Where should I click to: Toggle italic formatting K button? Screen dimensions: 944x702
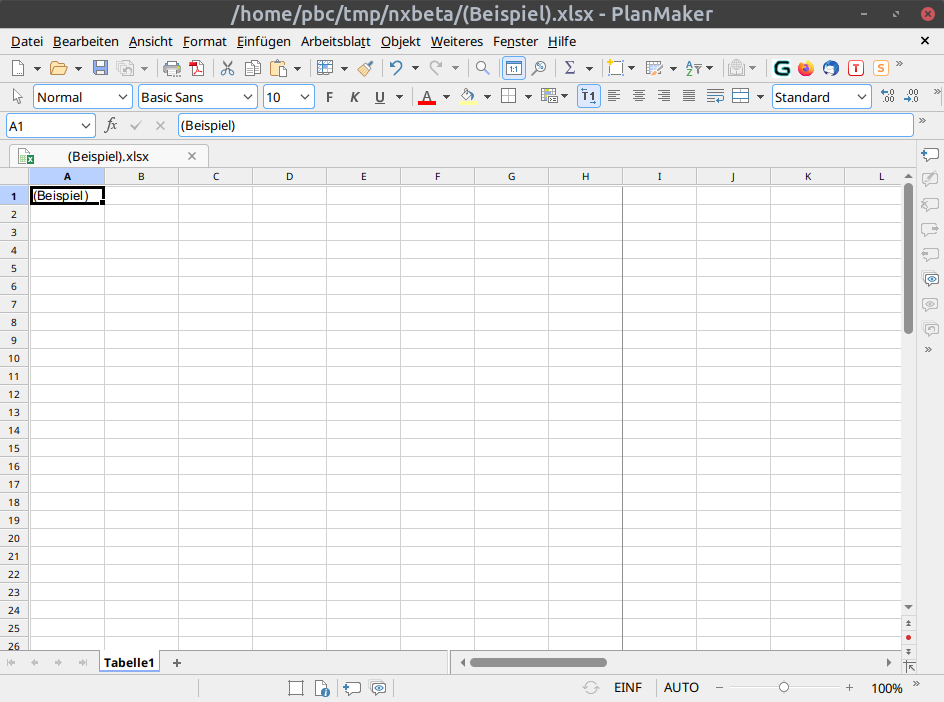(355, 98)
